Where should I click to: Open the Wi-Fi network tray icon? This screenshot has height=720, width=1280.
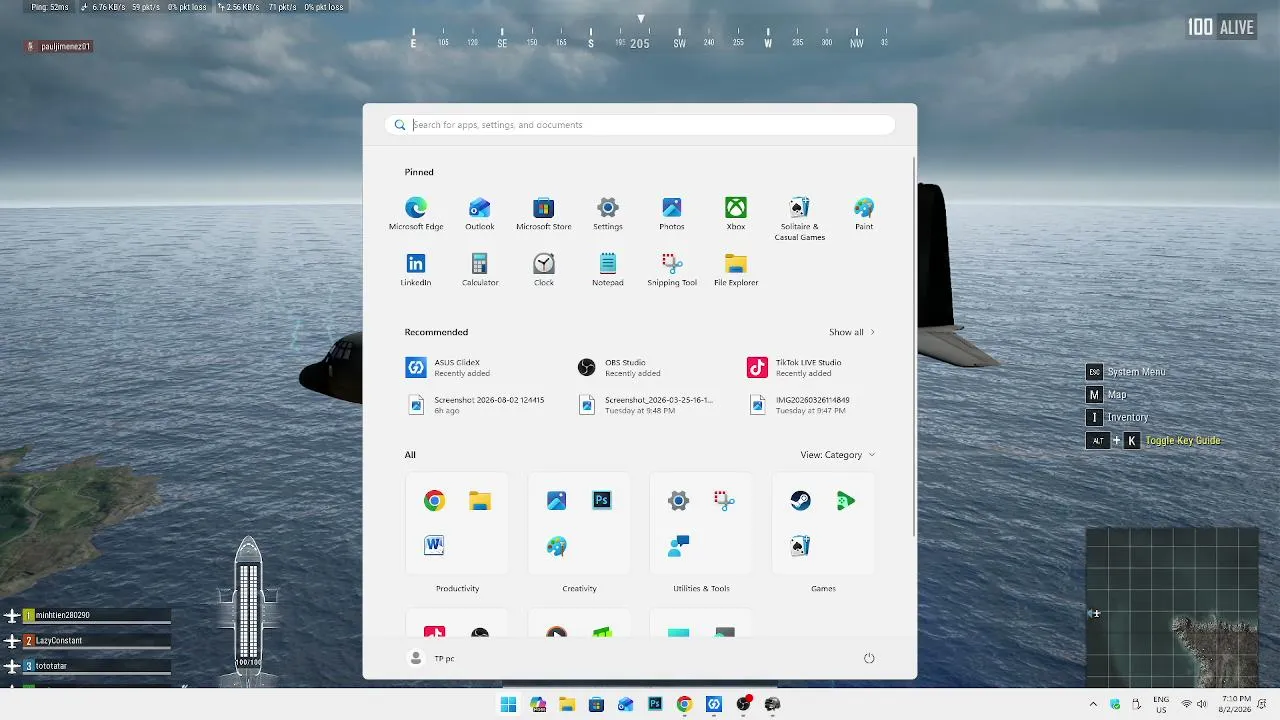pyautogui.click(x=1187, y=704)
